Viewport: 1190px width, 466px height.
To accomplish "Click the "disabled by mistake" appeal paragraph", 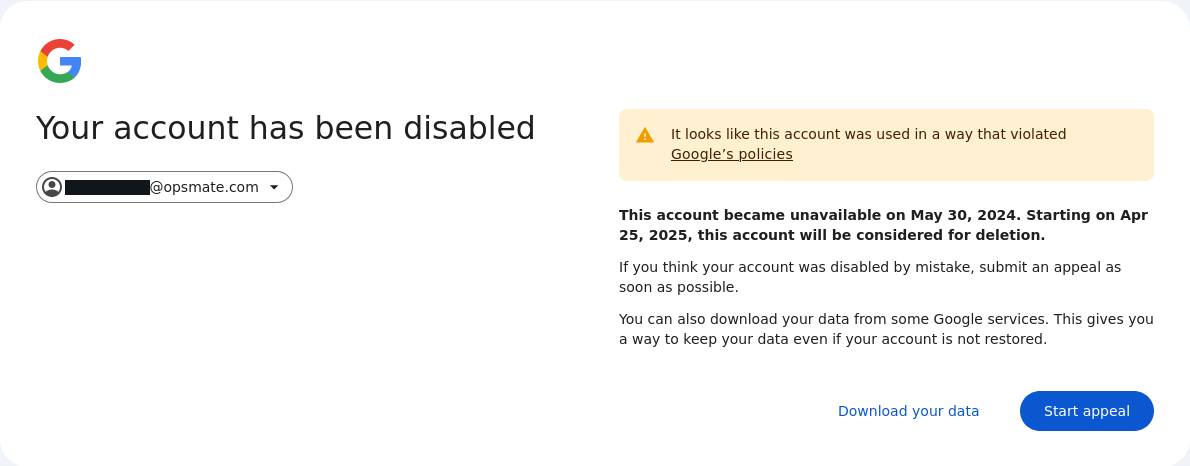I will (869, 267).
